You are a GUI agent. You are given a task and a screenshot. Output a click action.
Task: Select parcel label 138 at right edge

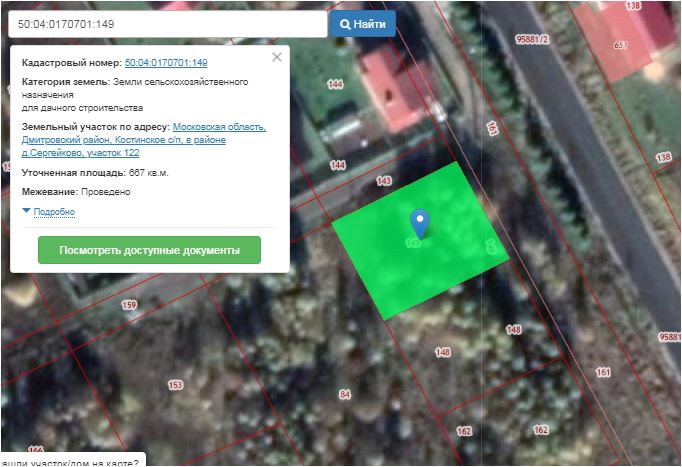coord(662,158)
